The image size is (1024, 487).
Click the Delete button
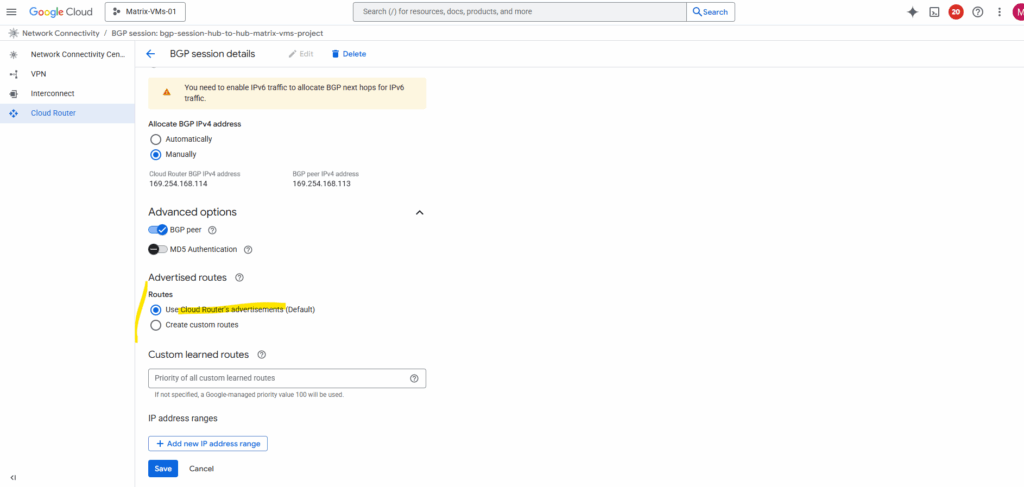coord(349,54)
